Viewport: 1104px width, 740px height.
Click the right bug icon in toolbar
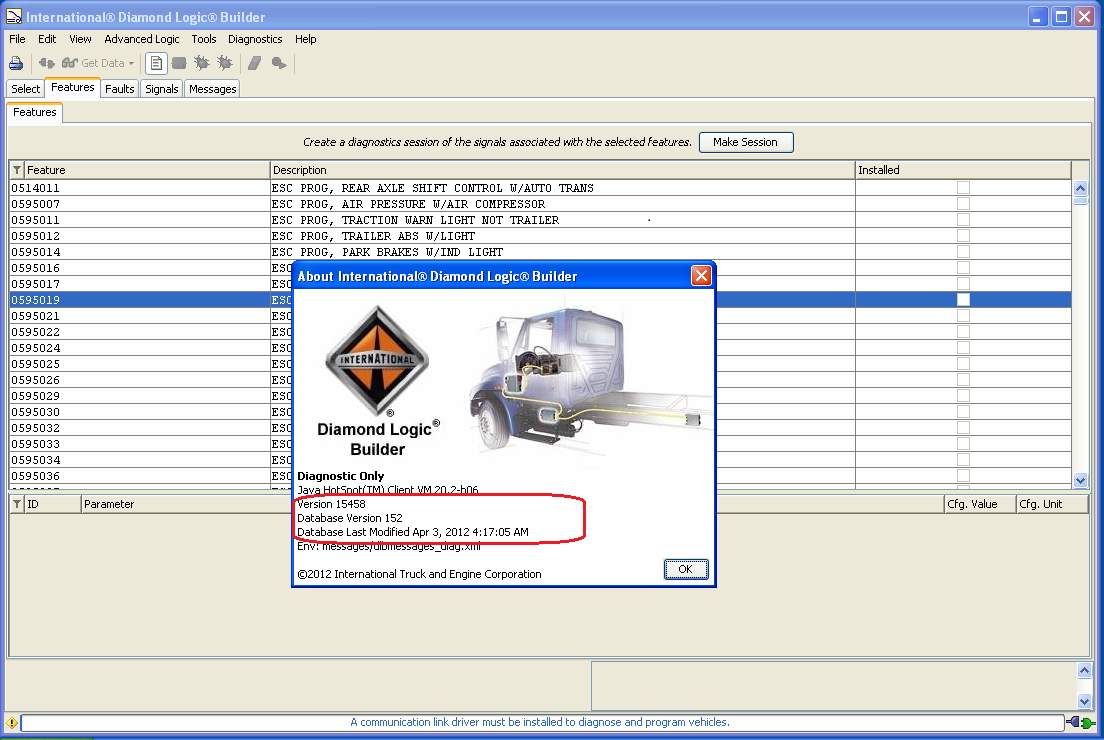225,63
